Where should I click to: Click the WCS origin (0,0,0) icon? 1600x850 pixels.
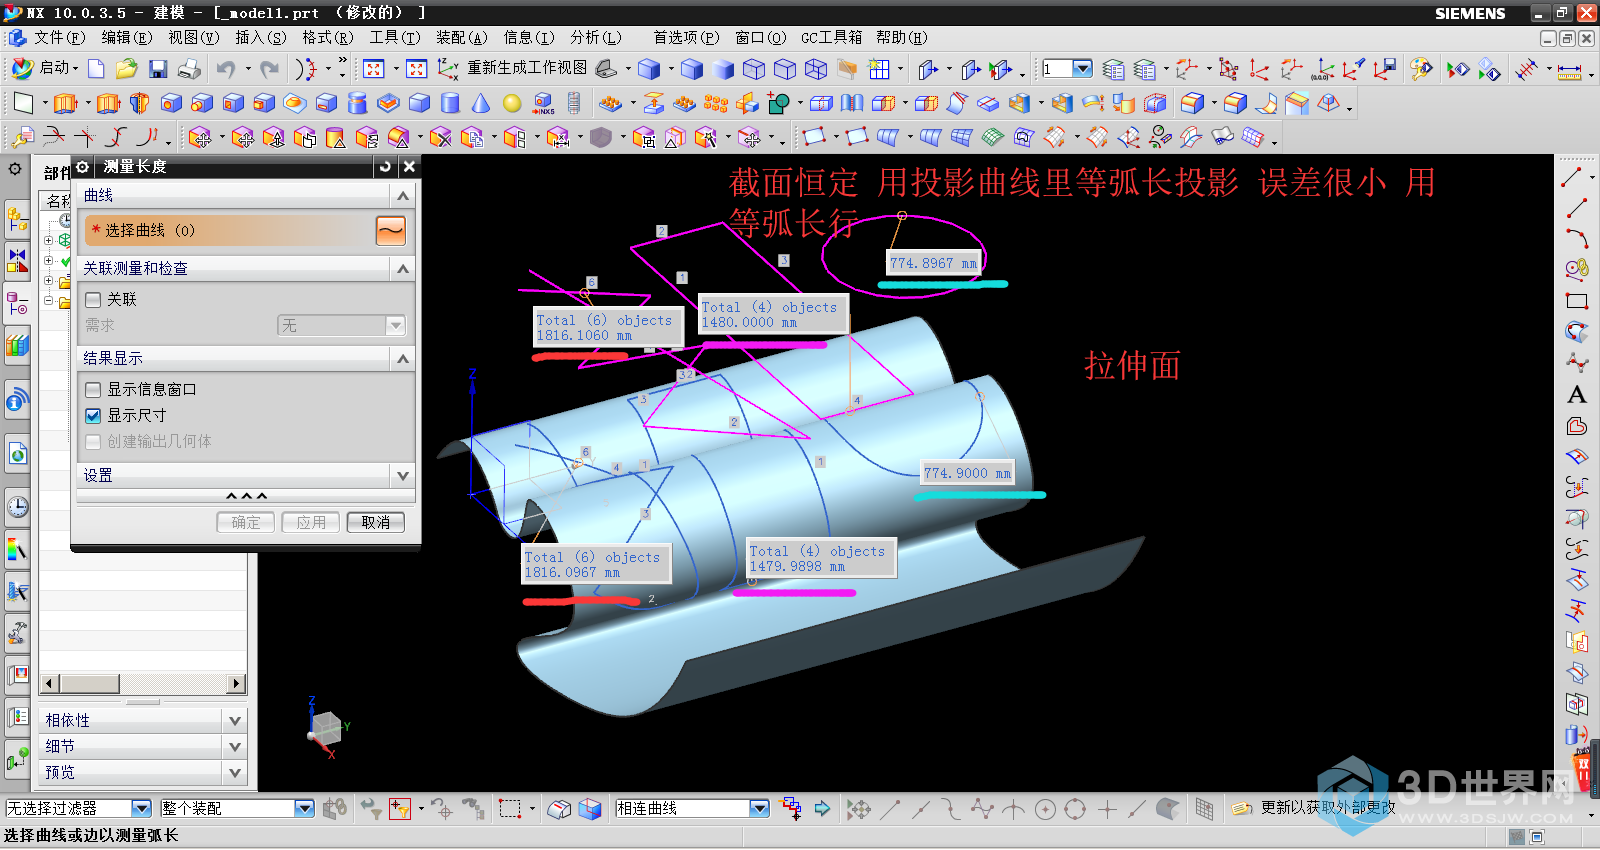coord(1323,68)
